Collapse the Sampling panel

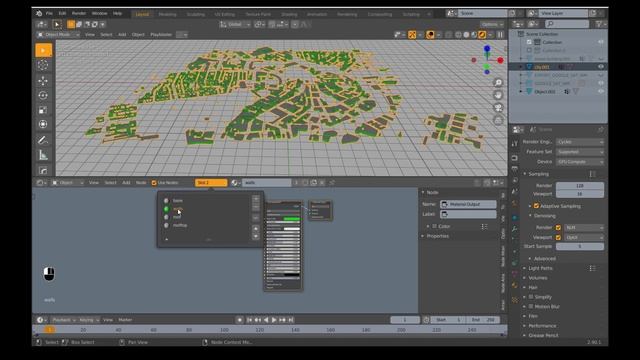(538, 174)
